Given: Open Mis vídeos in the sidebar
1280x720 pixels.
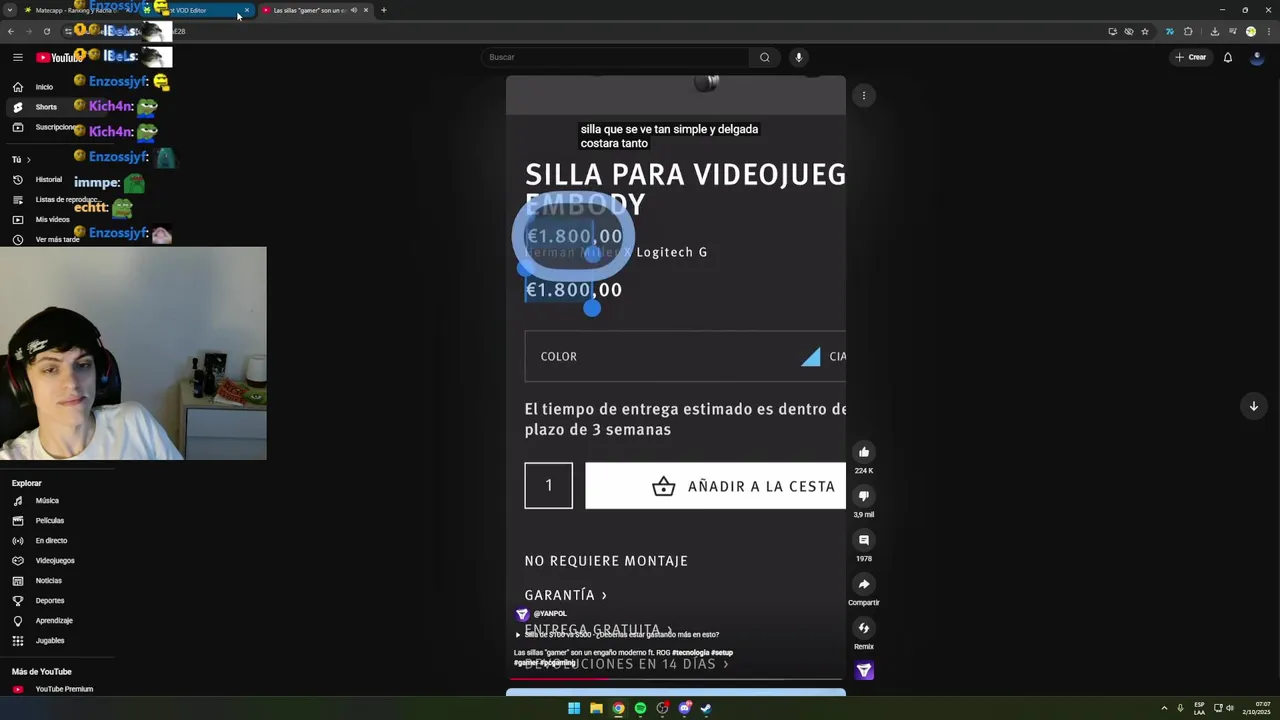Looking at the screenshot, I should pos(52,220).
